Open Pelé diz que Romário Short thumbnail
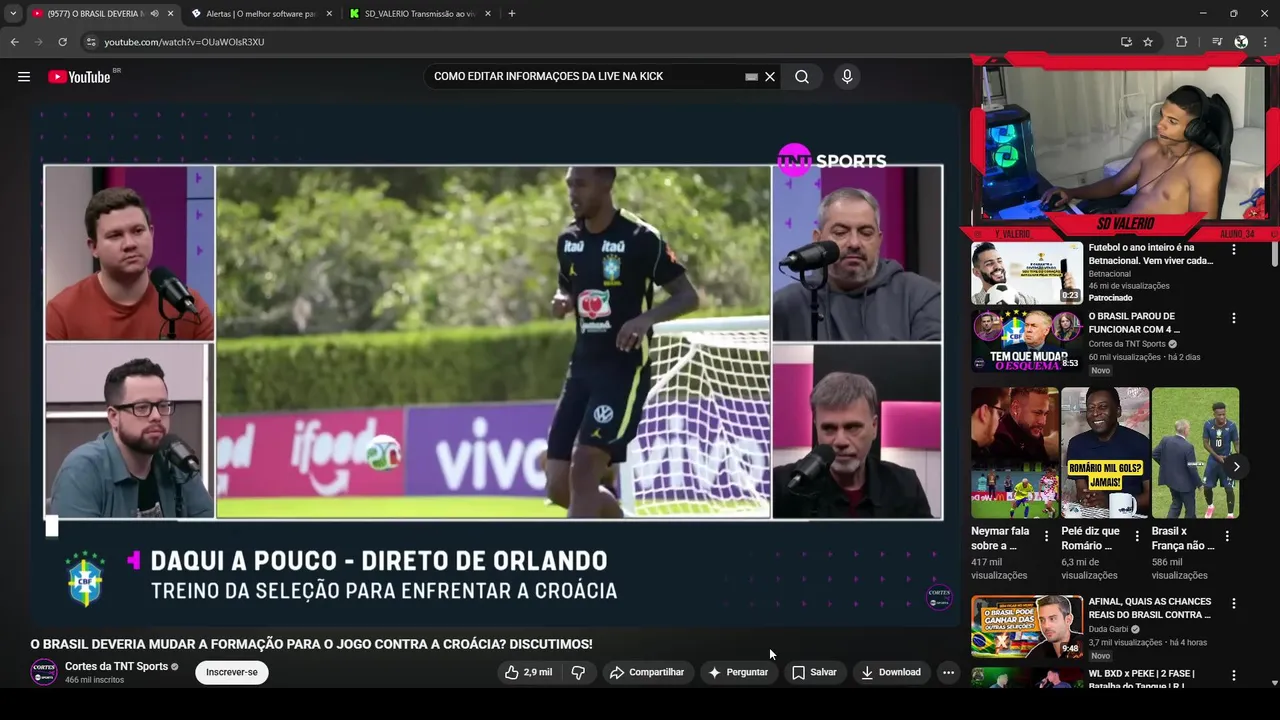This screenshot has width=1280, height=720. [1105, 453]
